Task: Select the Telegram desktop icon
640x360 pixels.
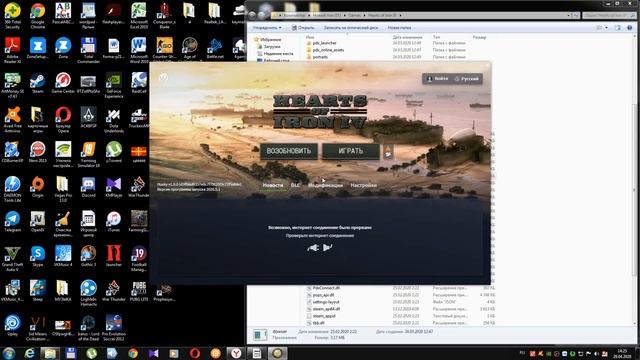Action: (12, 222)
